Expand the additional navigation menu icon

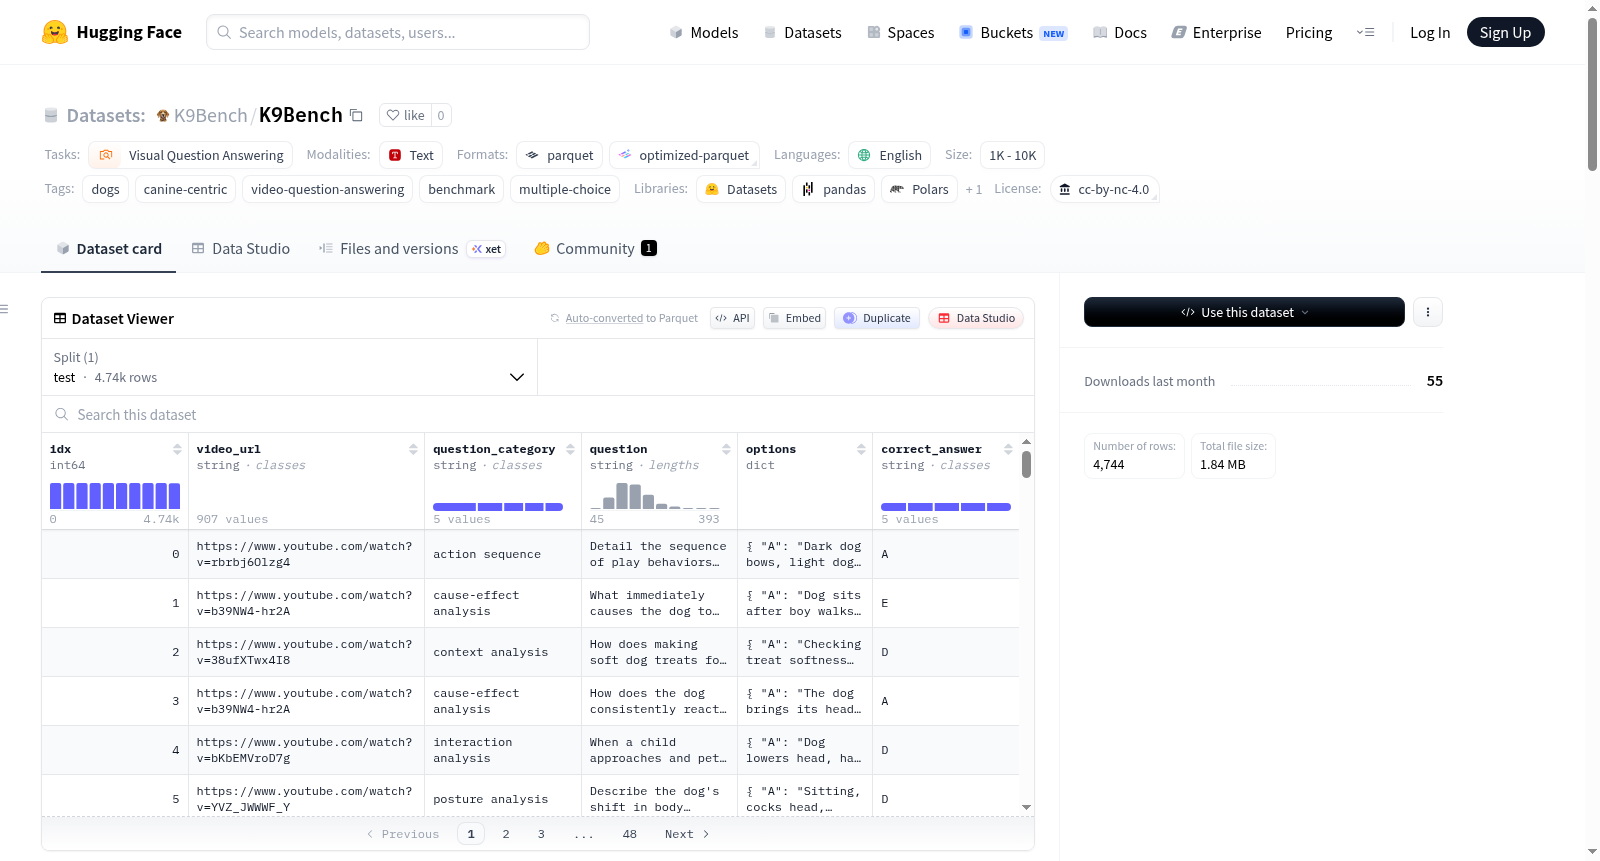[1365, 32]
